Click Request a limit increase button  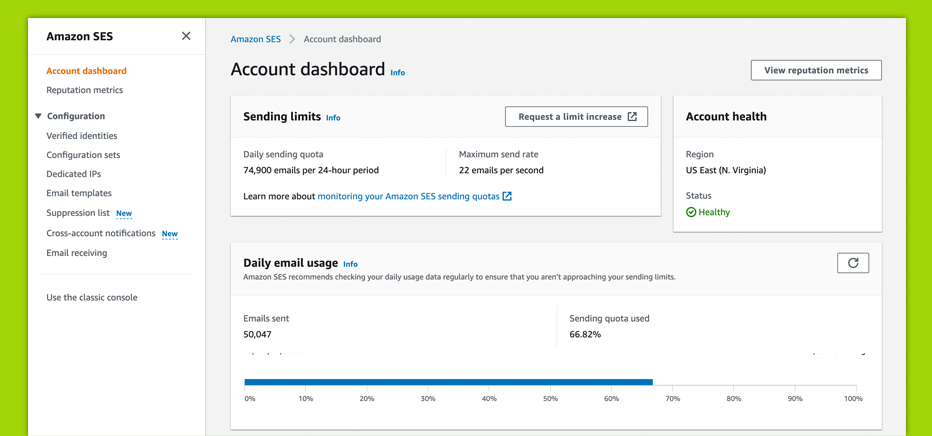click(x=576, y=117)
